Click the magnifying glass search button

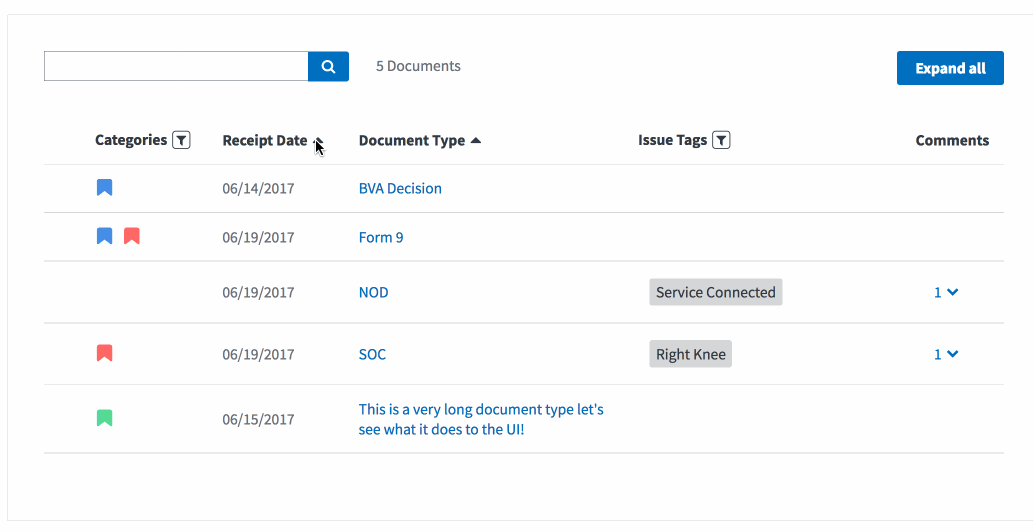pyautogui.click(x=328, y=66)
